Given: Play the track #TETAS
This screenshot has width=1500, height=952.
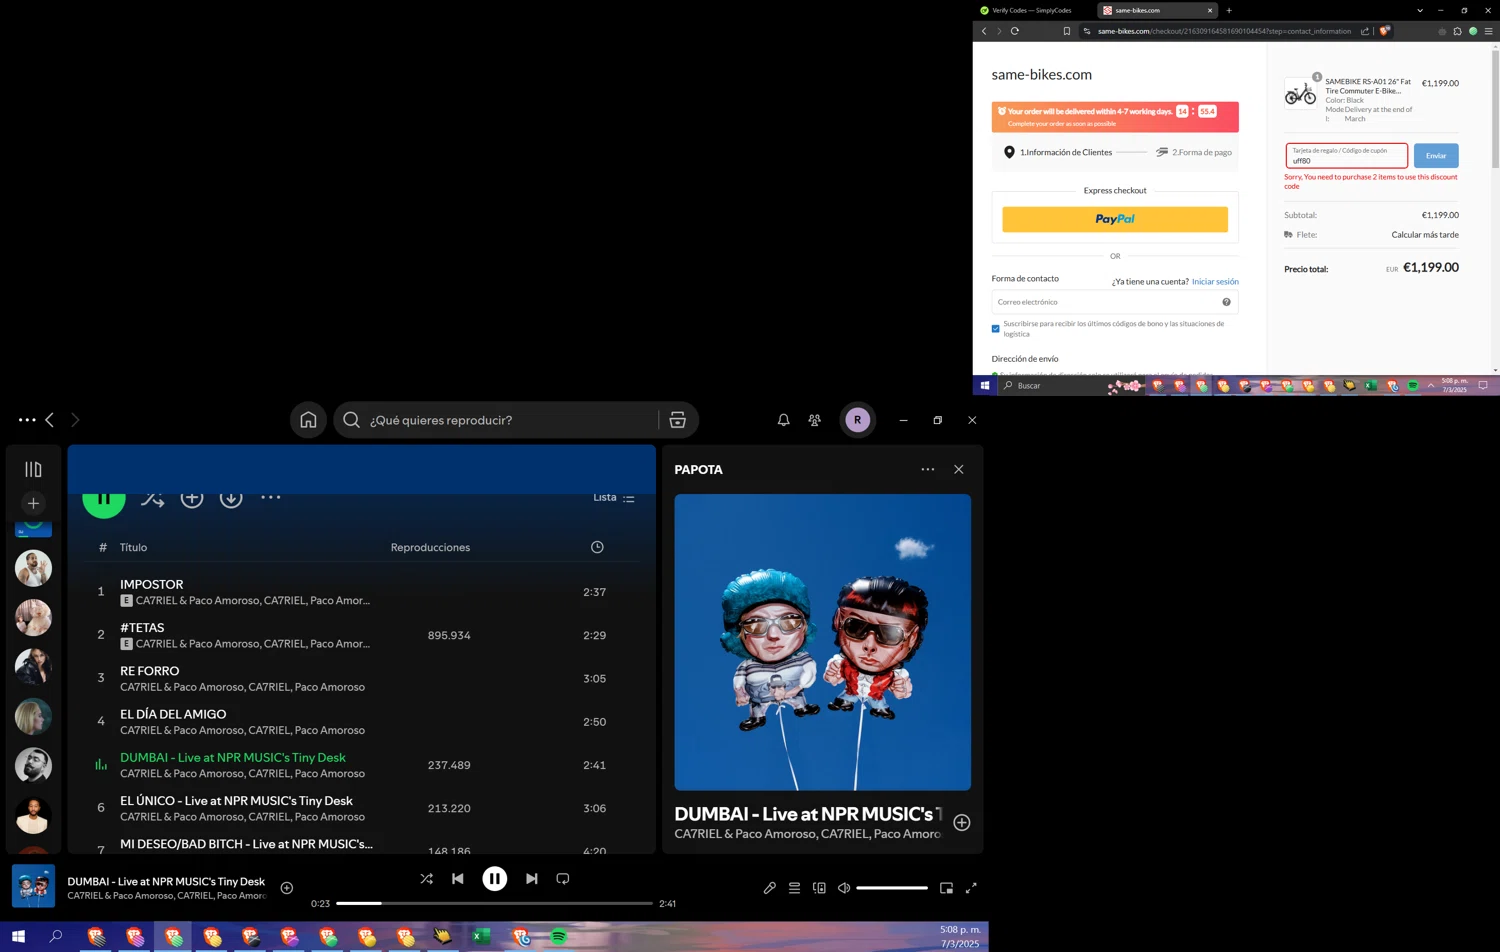Looking at the screenshot, I should coord(361,635).
